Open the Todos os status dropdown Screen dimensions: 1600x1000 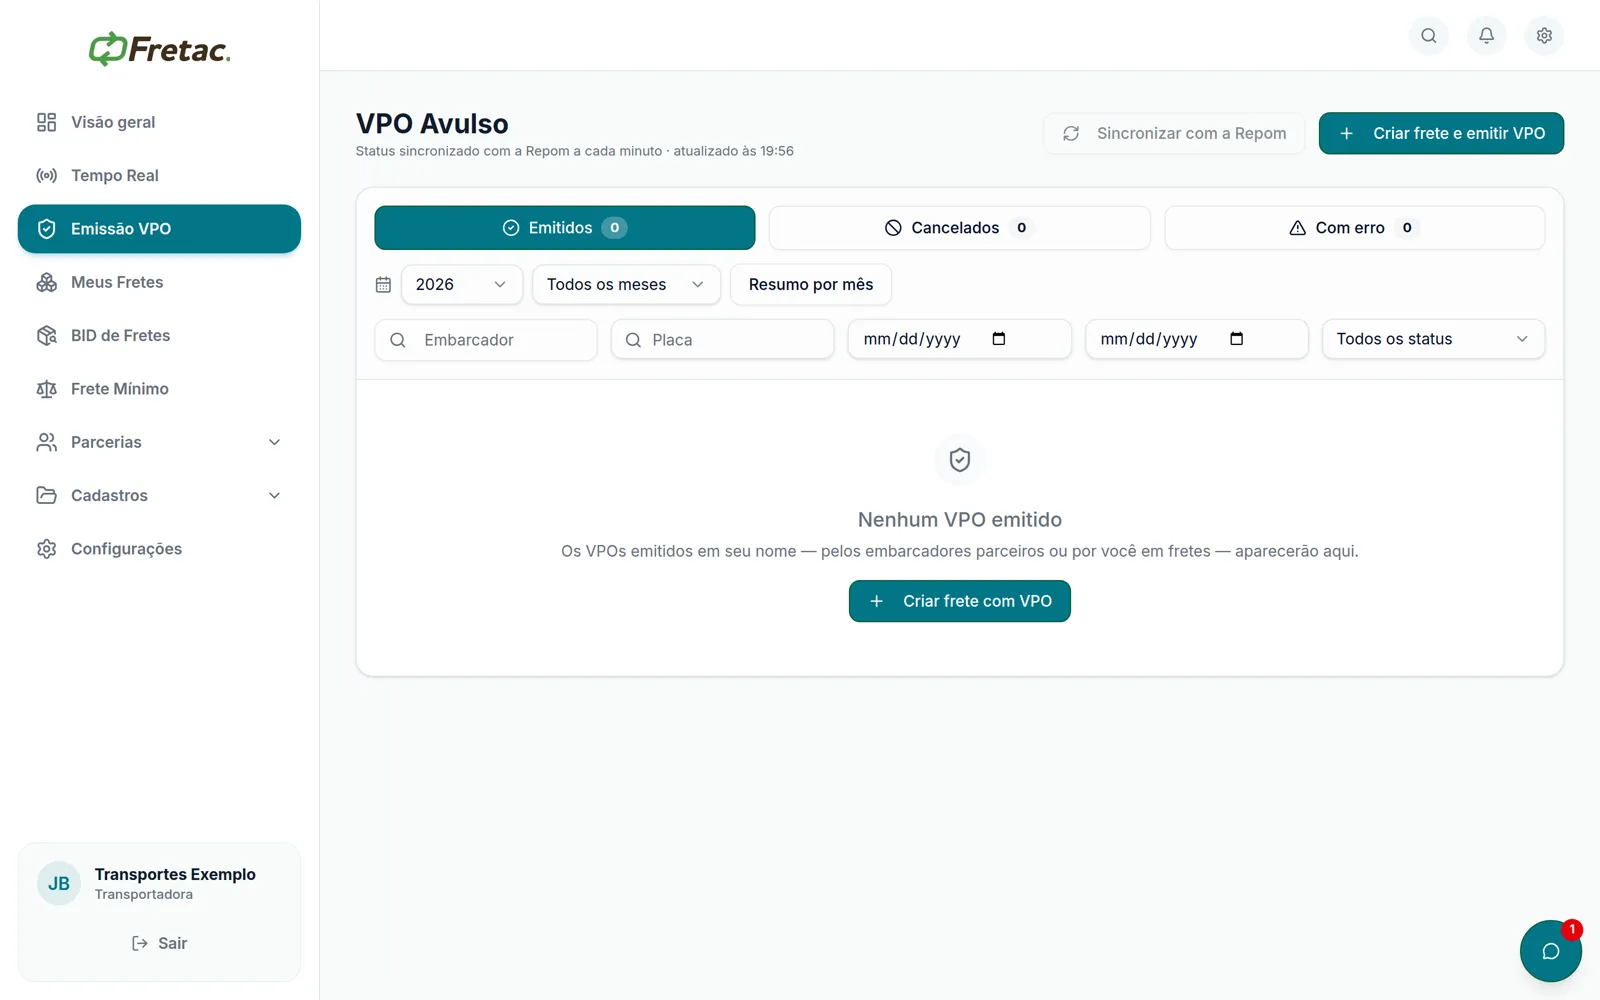click(1434, 339)
